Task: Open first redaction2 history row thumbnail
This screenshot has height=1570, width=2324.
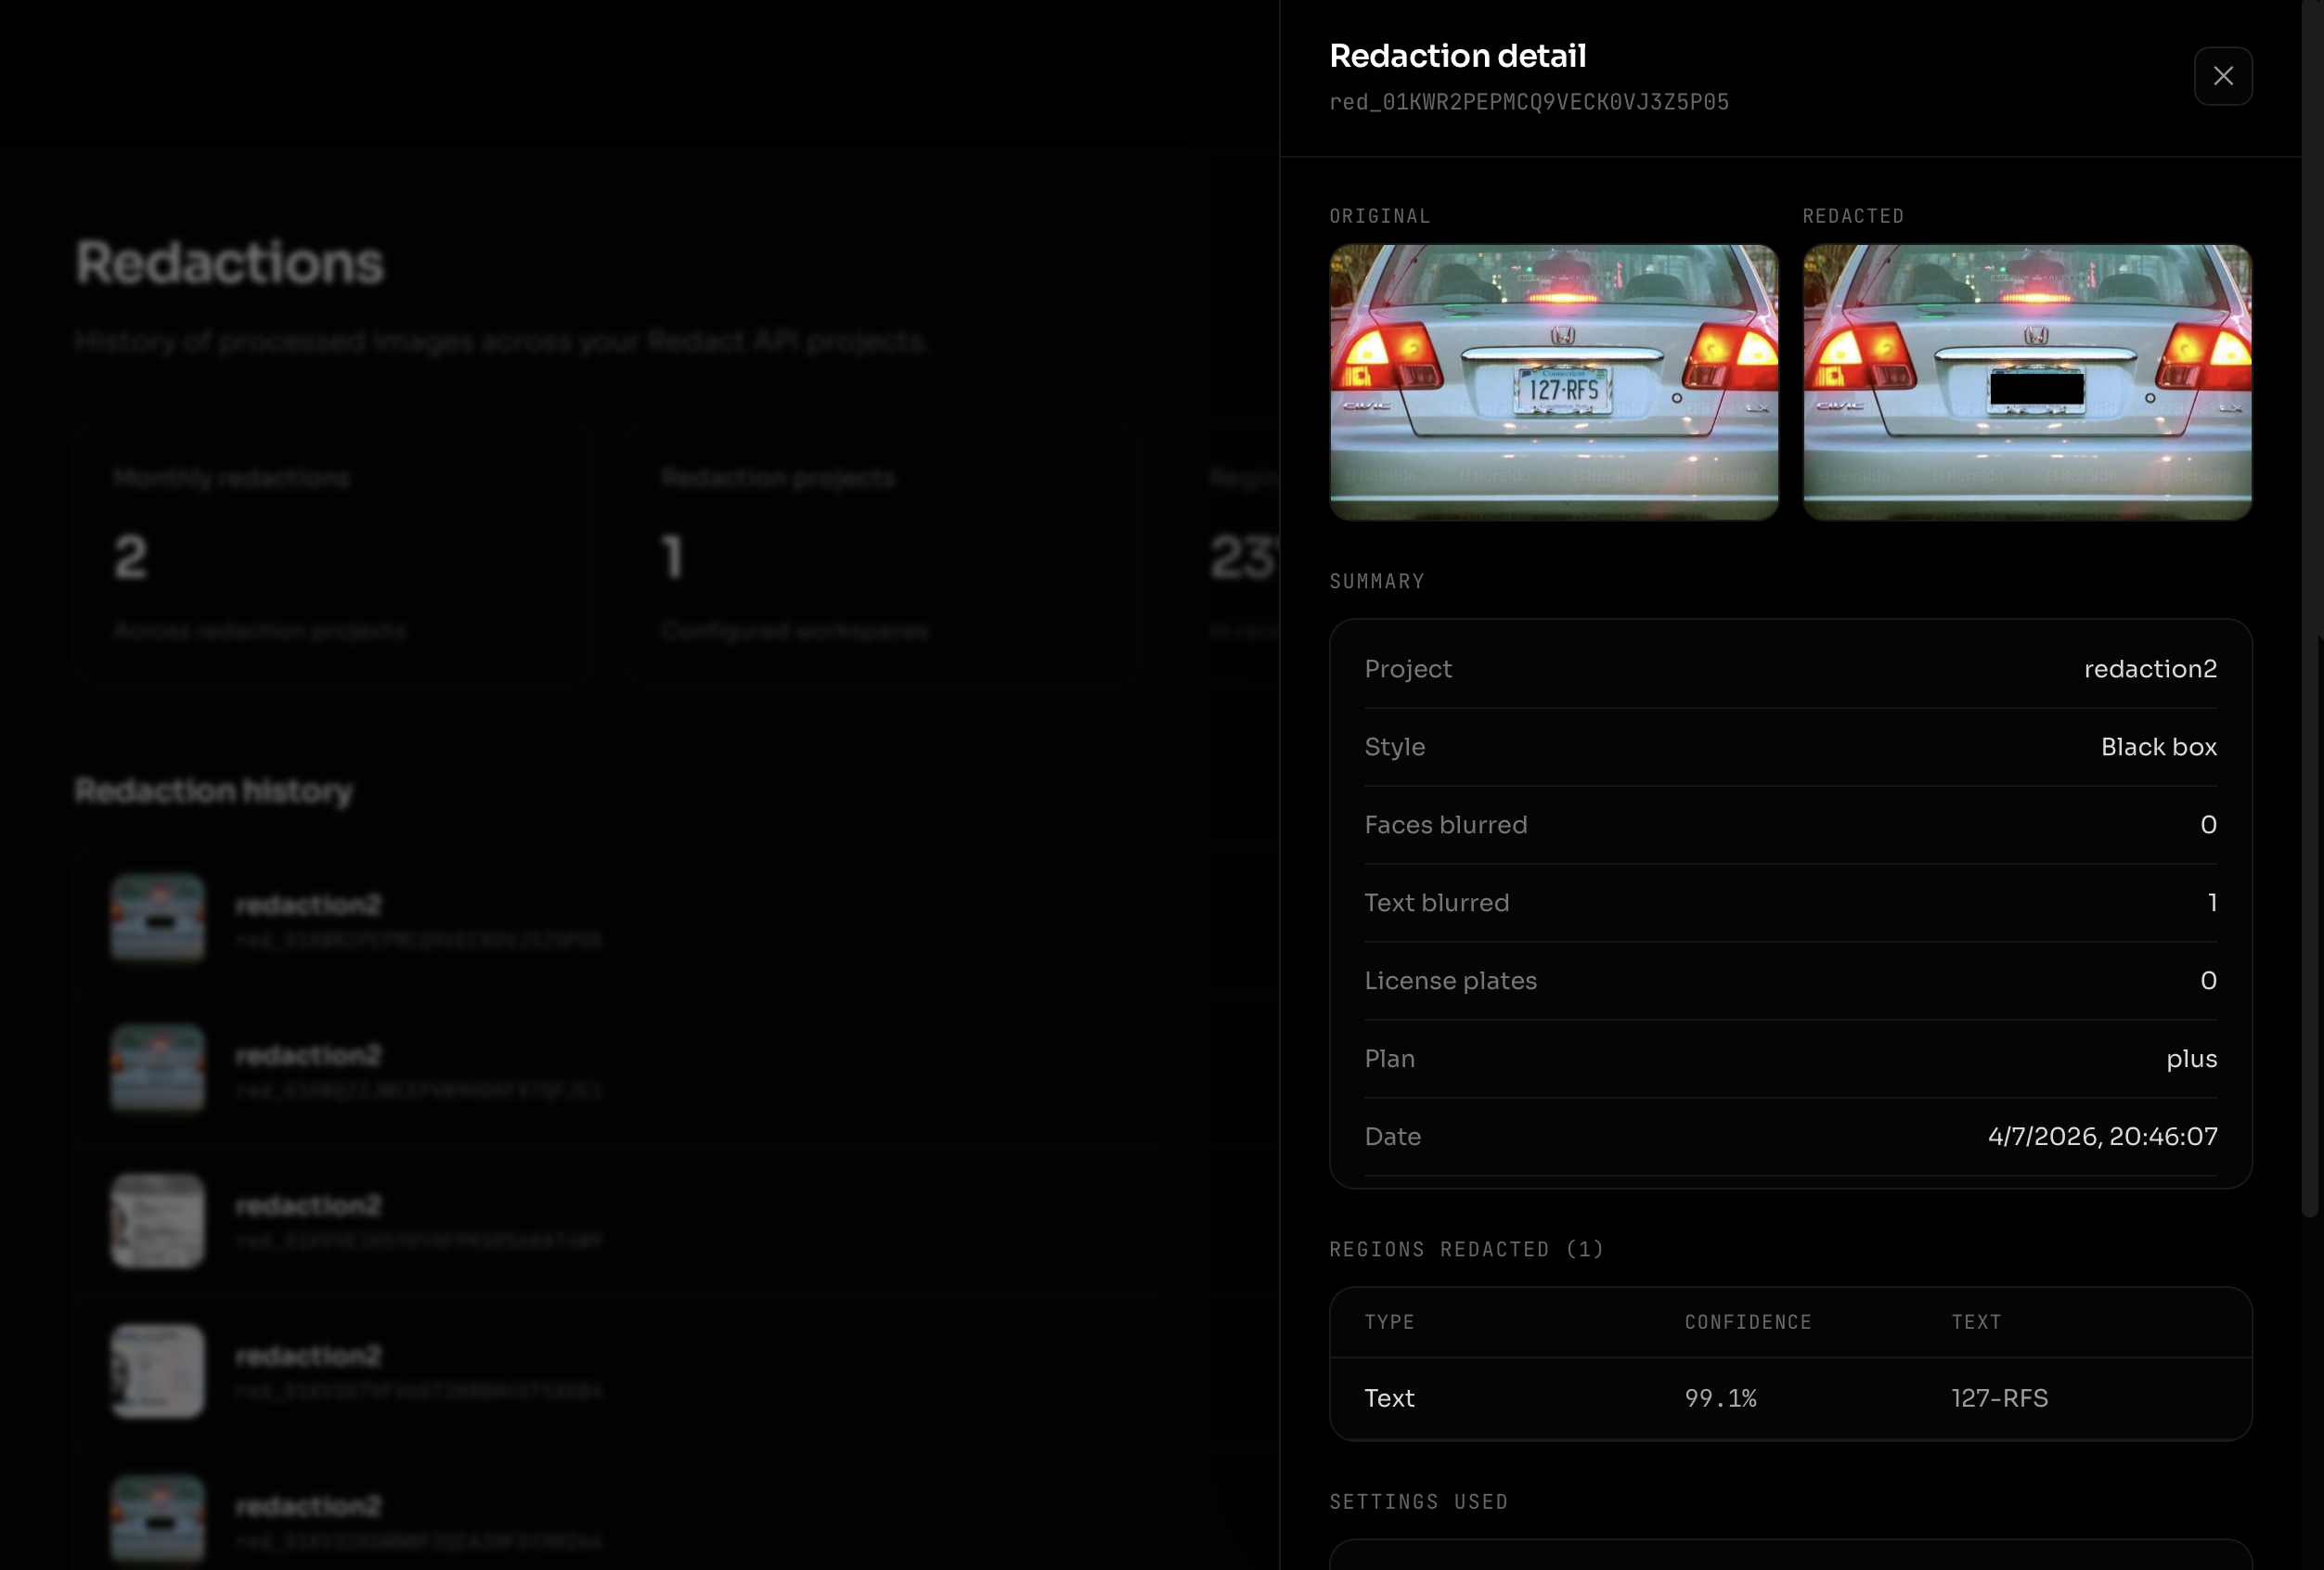Action: coord(157,917)
